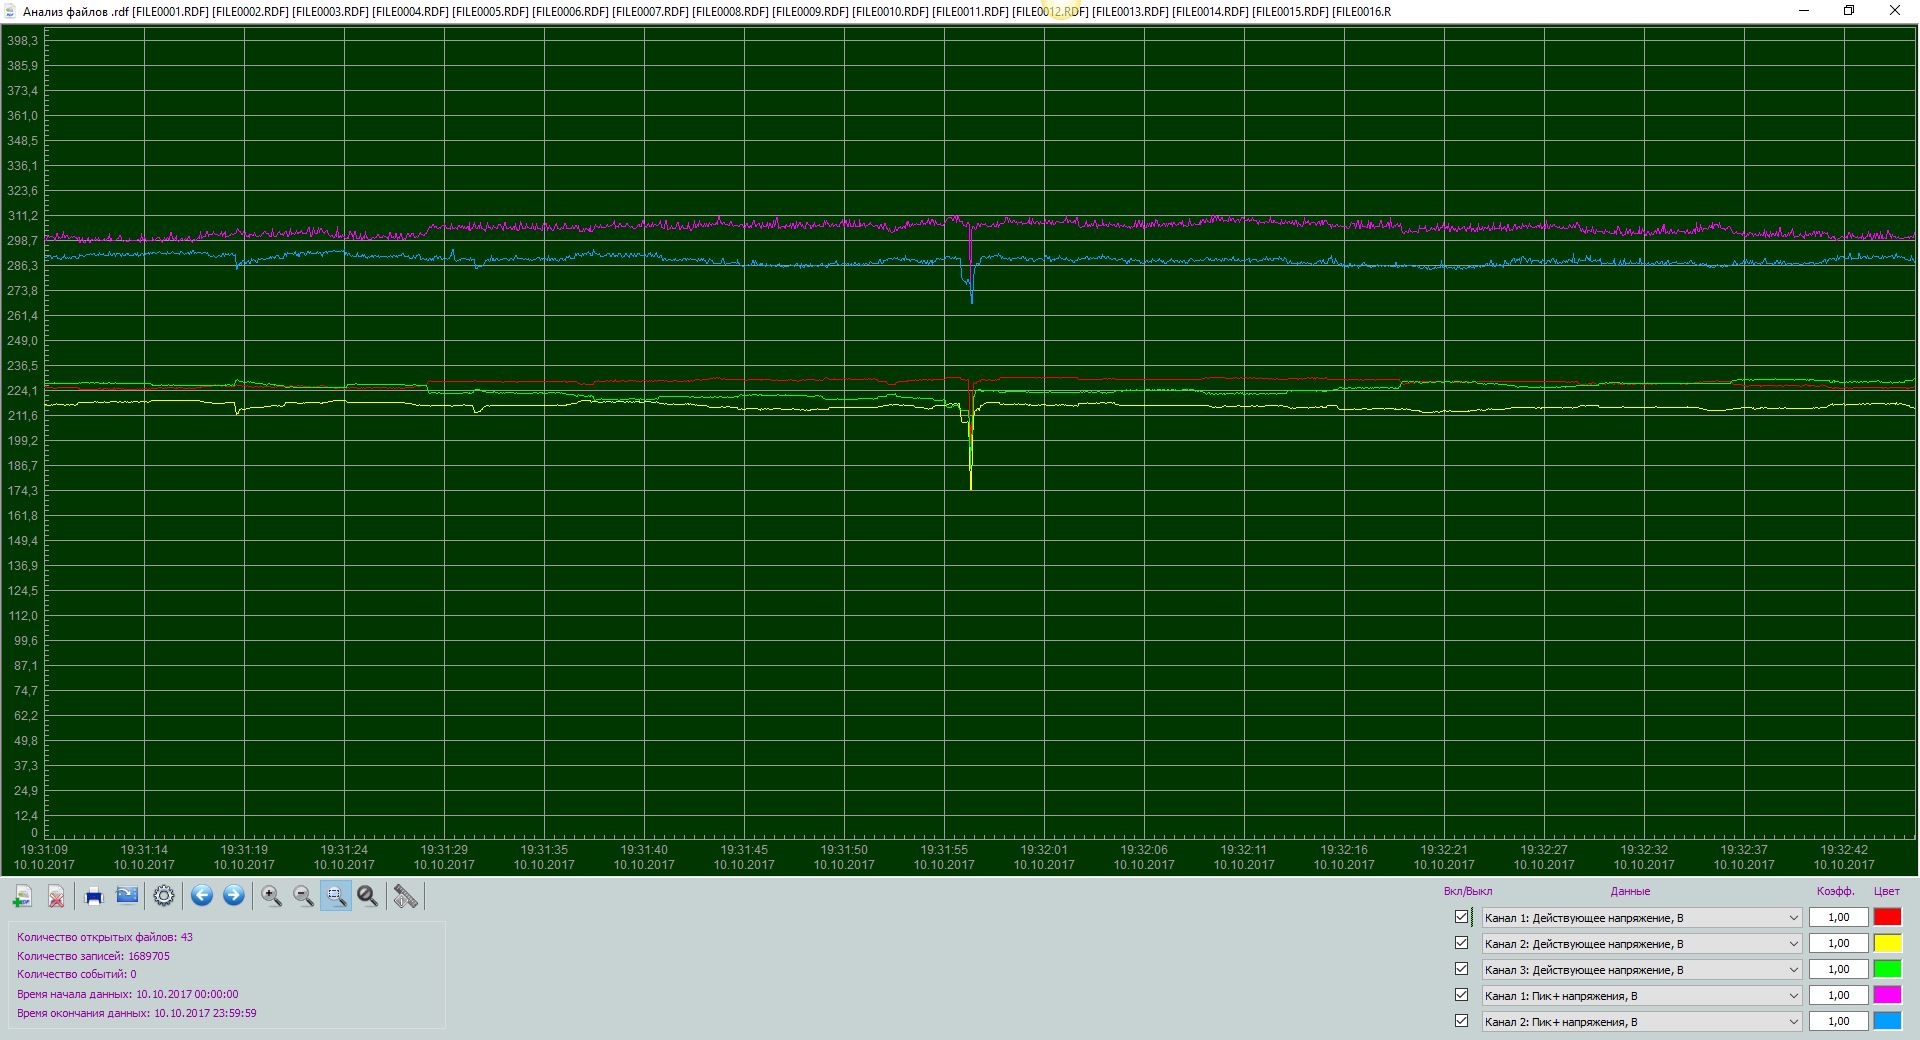Select the zoom-to-region magnifier tool
Viewport: 1920px width, 1040px height.
(x=336, y=896)
